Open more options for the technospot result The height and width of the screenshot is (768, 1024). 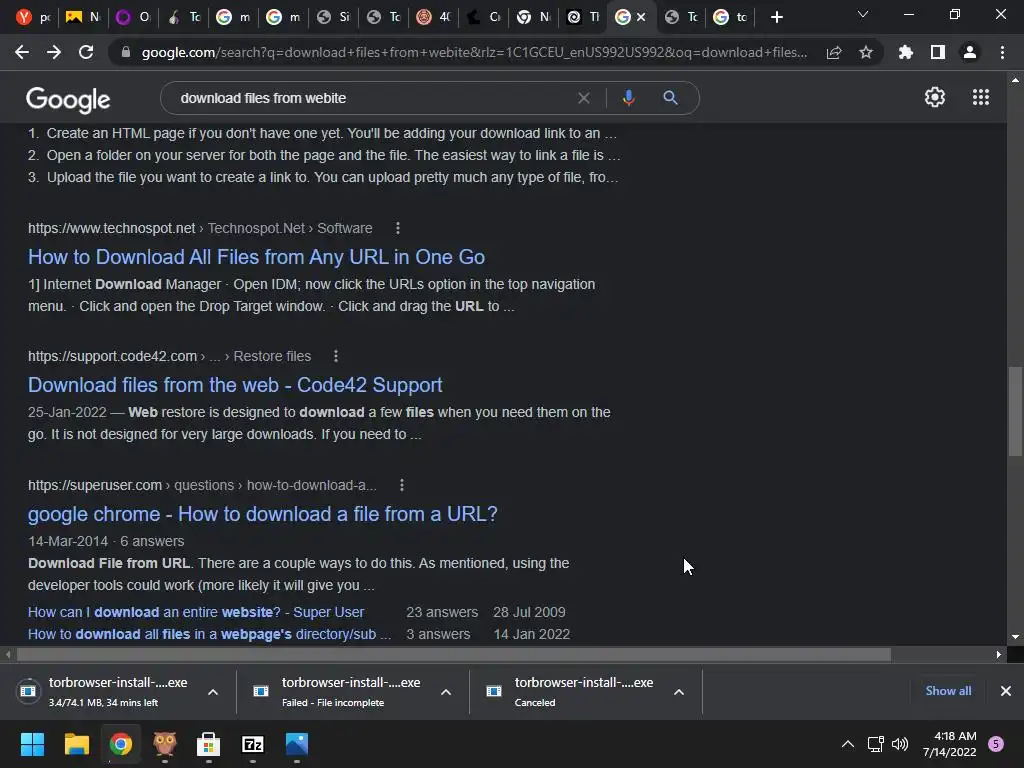398,228
